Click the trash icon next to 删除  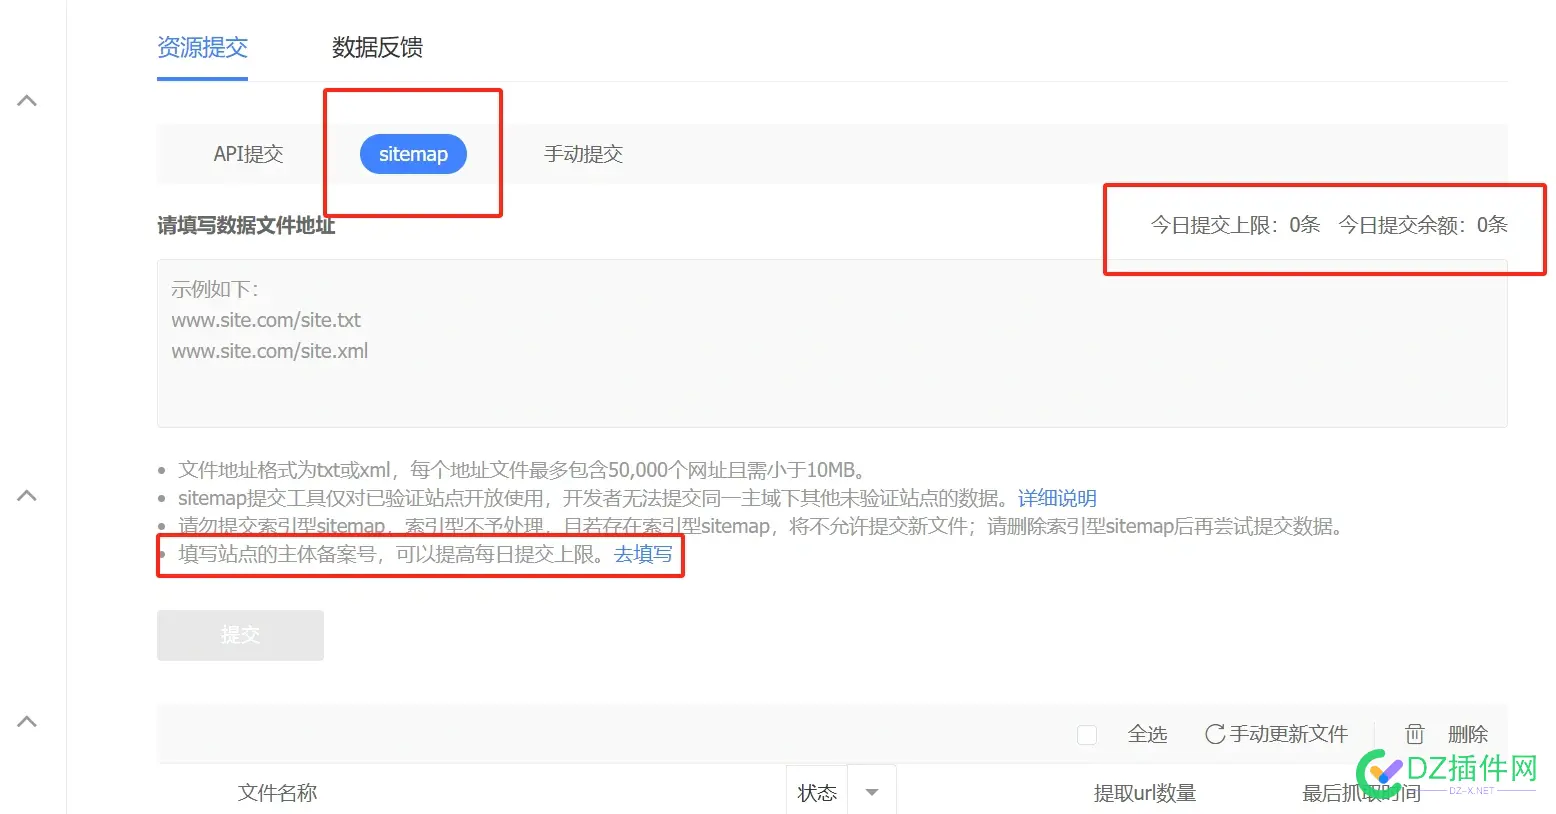pyautogui.click(x=1414, y=733)
